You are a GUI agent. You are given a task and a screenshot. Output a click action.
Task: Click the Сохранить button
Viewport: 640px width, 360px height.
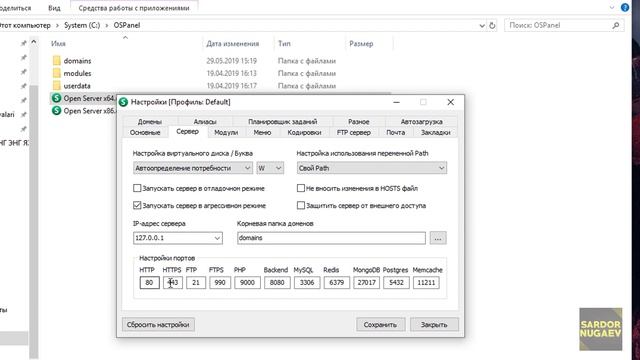(x=380, y=325)
